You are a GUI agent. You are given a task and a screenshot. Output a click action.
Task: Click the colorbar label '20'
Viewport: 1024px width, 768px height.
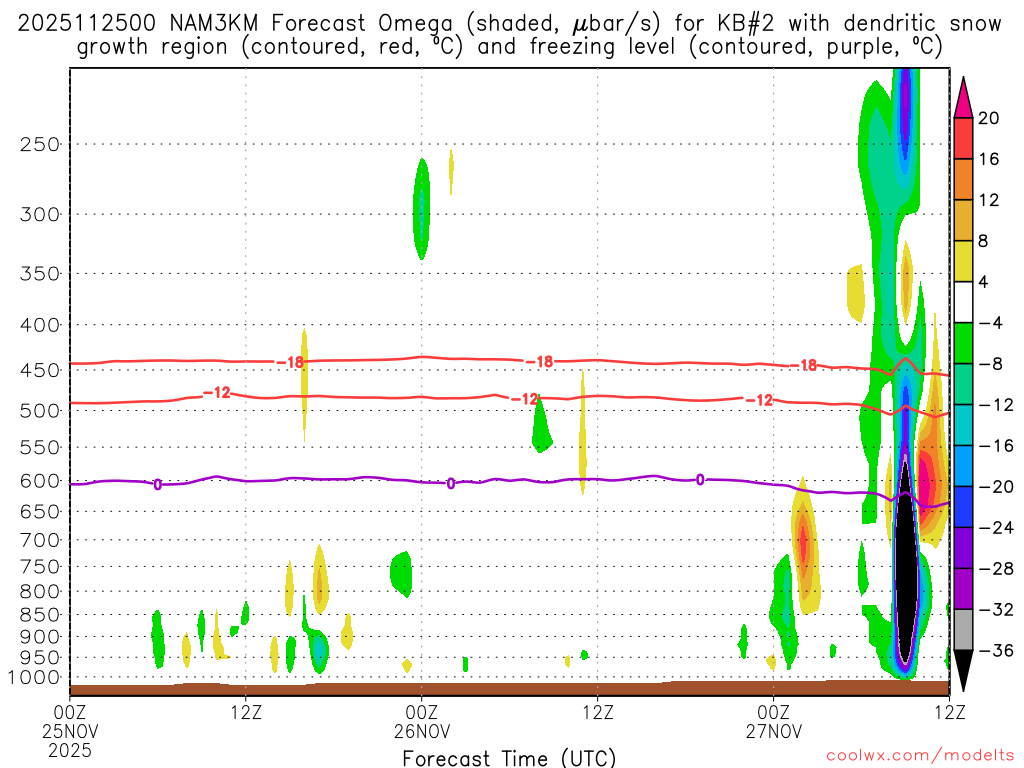(x=989, y=118)
